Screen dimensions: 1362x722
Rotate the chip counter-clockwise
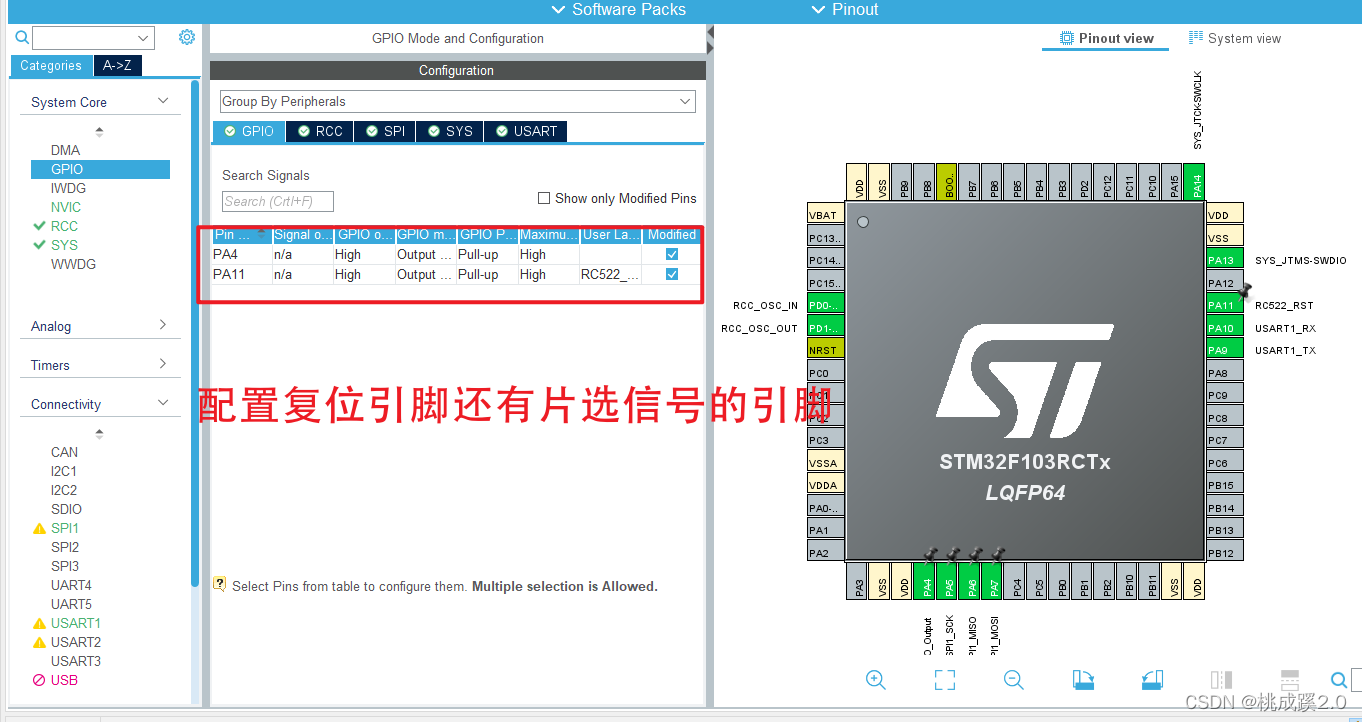[x=1152, y=680]
